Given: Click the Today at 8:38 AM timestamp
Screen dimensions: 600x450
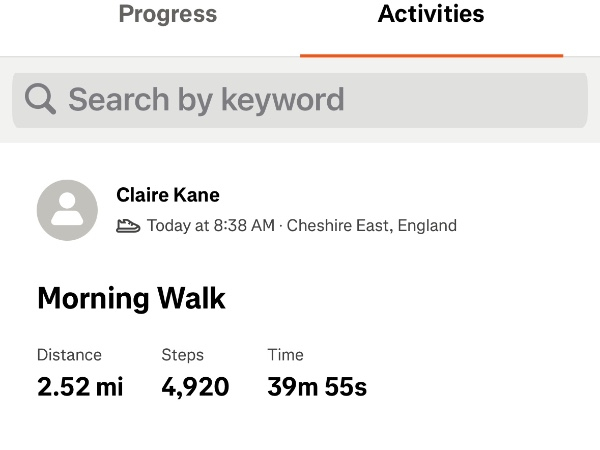Looking at the screenshot, I should 210,226.
